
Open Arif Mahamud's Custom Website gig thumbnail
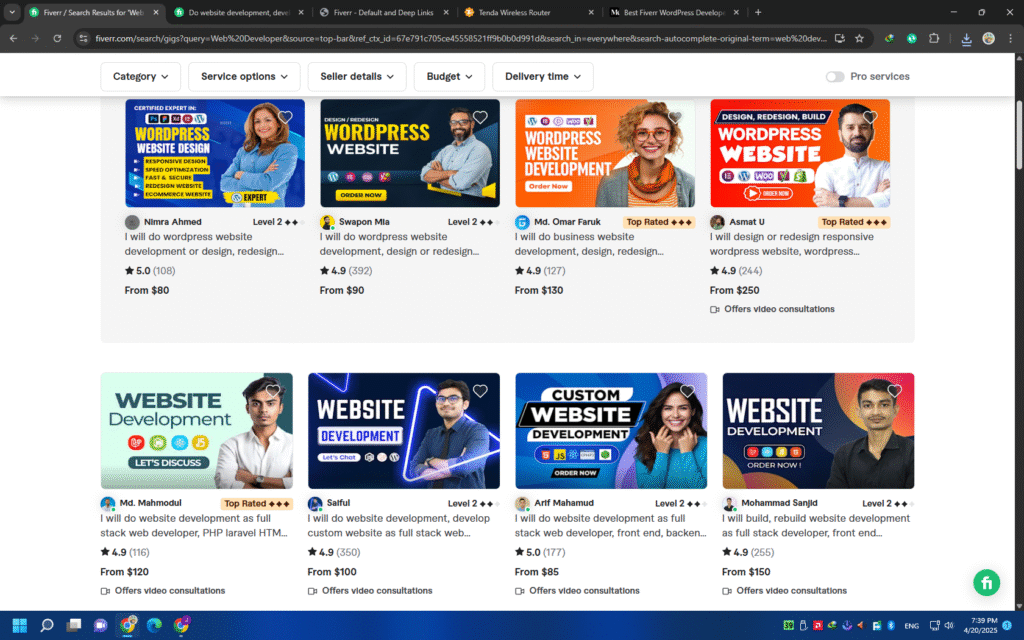click(611, 431)
